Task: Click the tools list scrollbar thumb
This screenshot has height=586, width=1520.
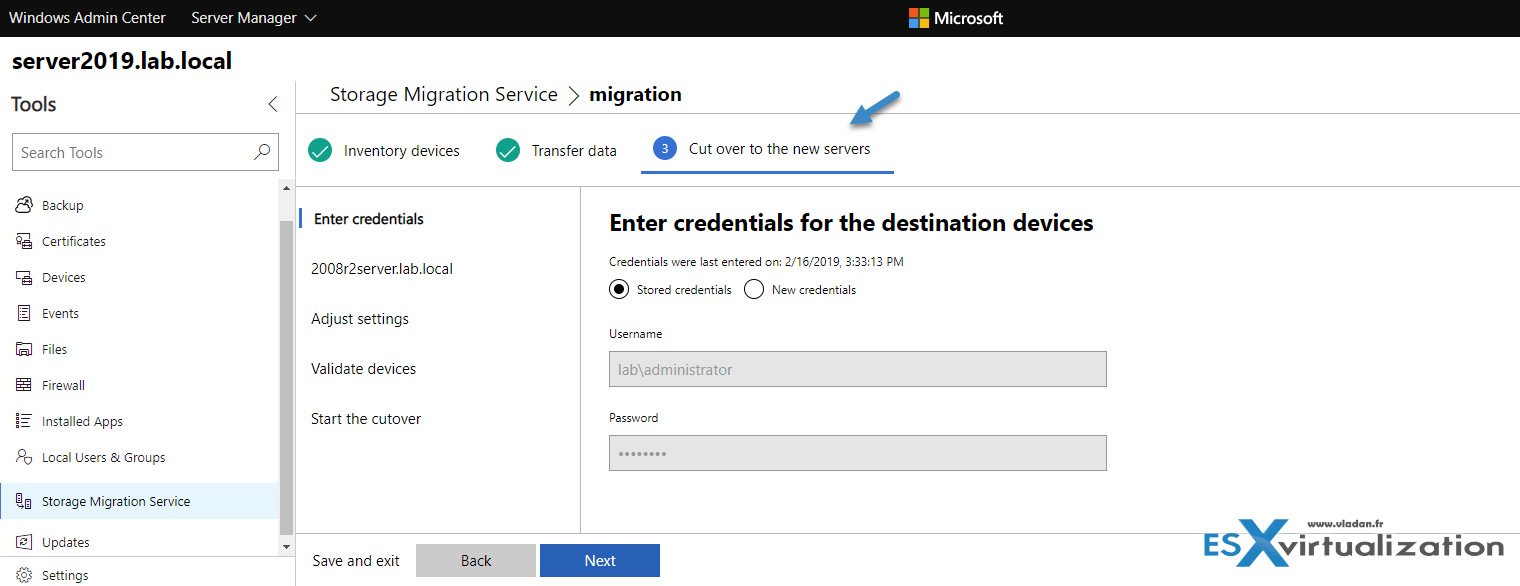Action: pos(287,378)
